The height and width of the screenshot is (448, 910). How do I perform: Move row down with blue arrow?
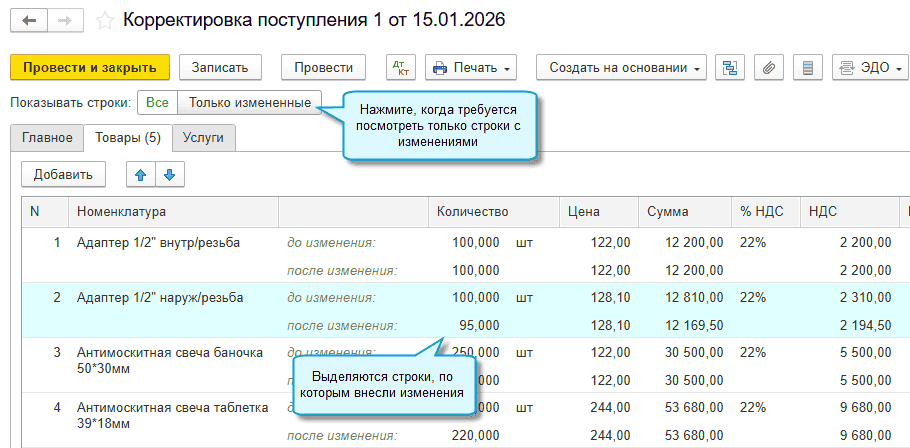tap(169, 175)
